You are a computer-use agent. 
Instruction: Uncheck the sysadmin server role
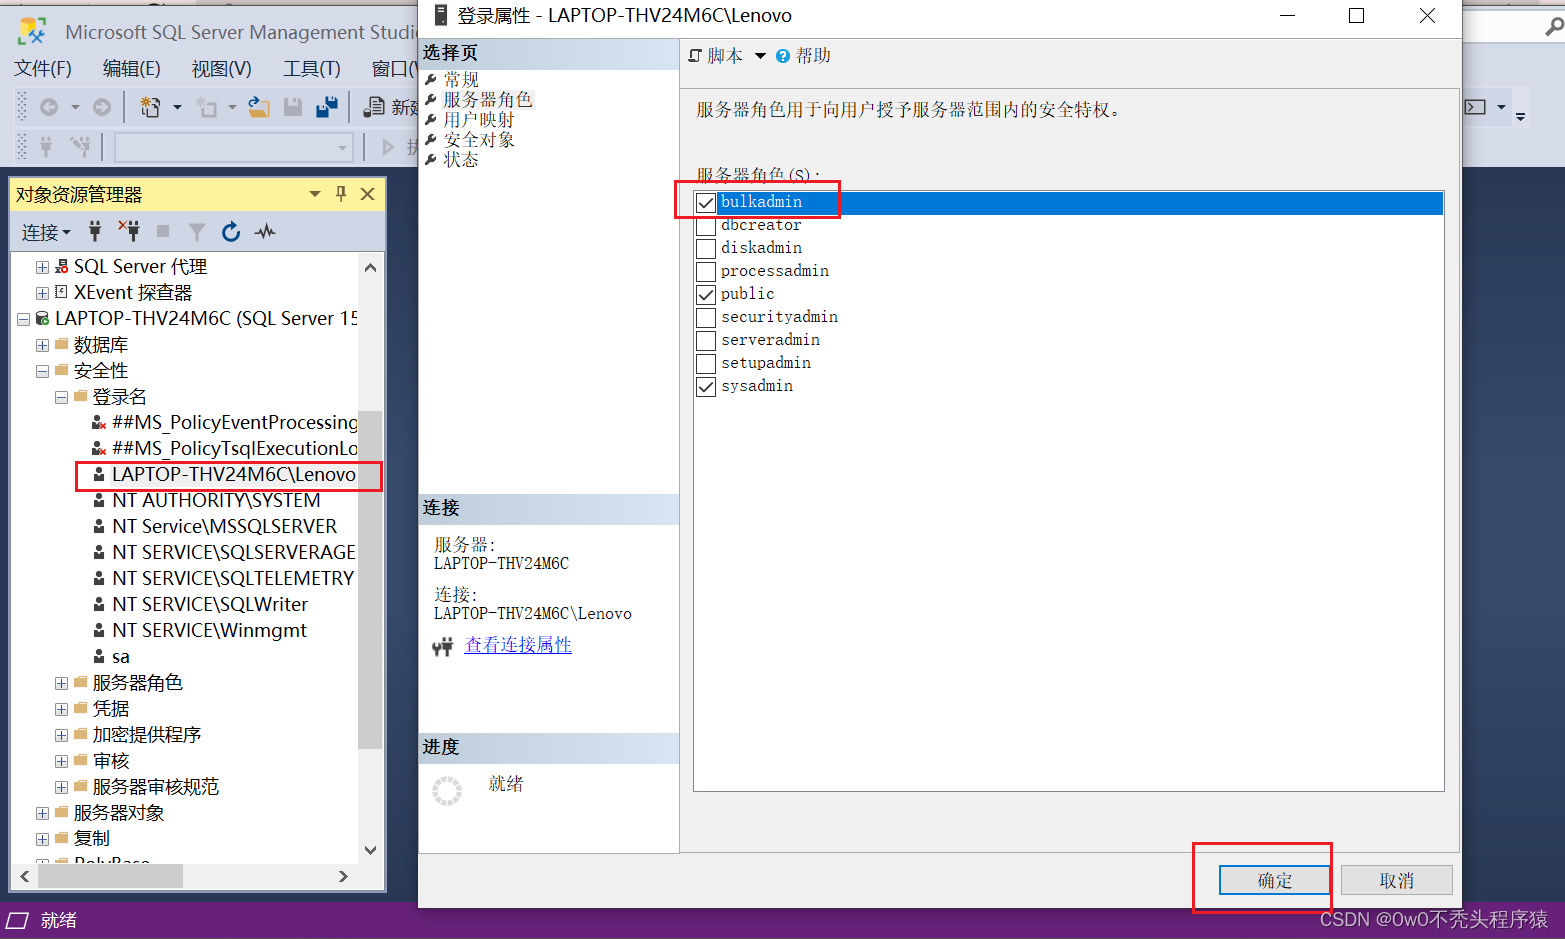(x=706, y=387)
